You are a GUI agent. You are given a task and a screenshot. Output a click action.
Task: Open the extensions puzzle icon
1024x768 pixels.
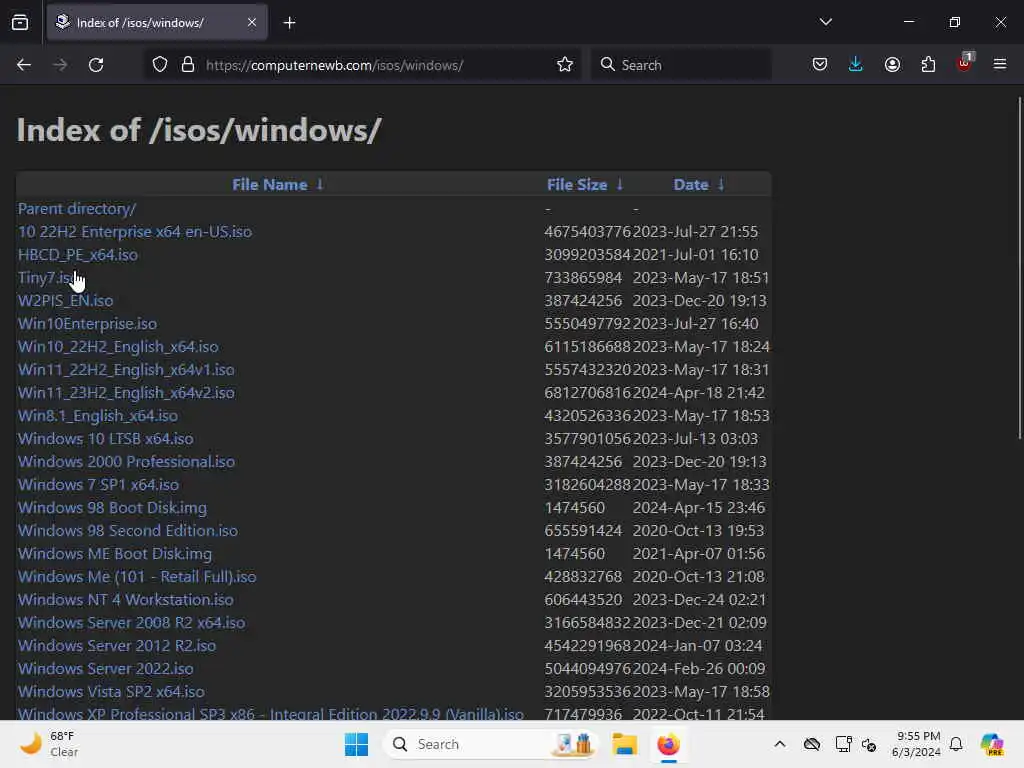pyautogui.click(x=928, y=65)
